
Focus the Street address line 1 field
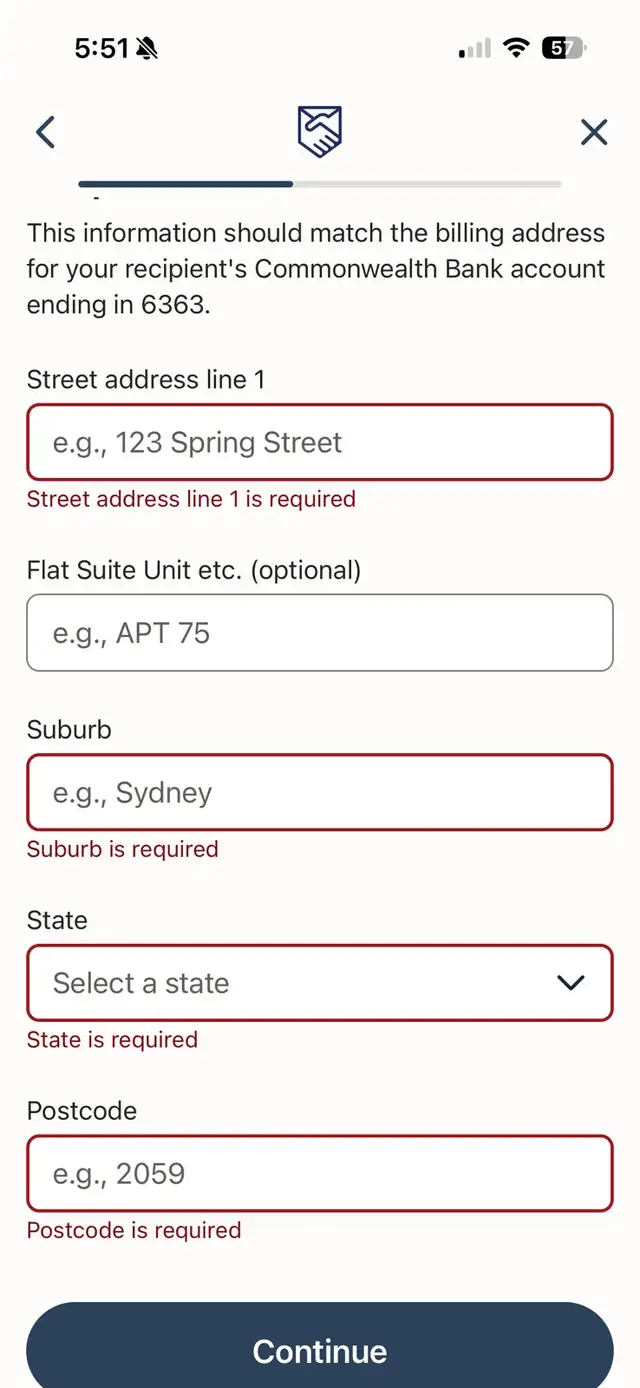[x=320, y=442]
